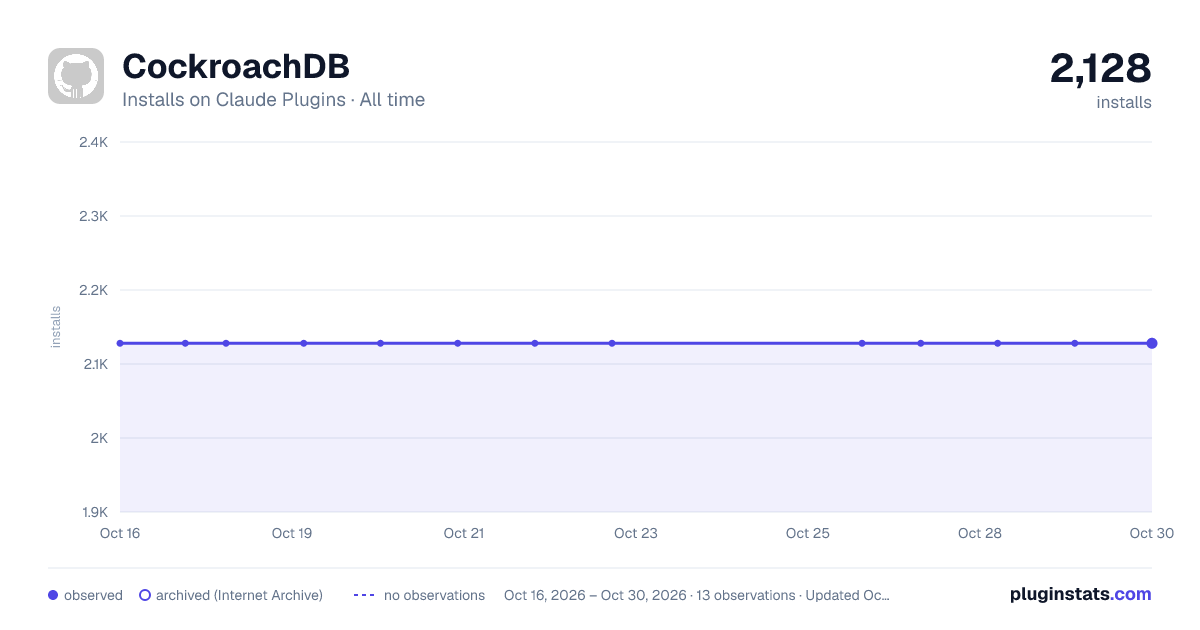
Task: Click the 2K y-axis label
Action: pyautogui.click(x=98, y=438)
